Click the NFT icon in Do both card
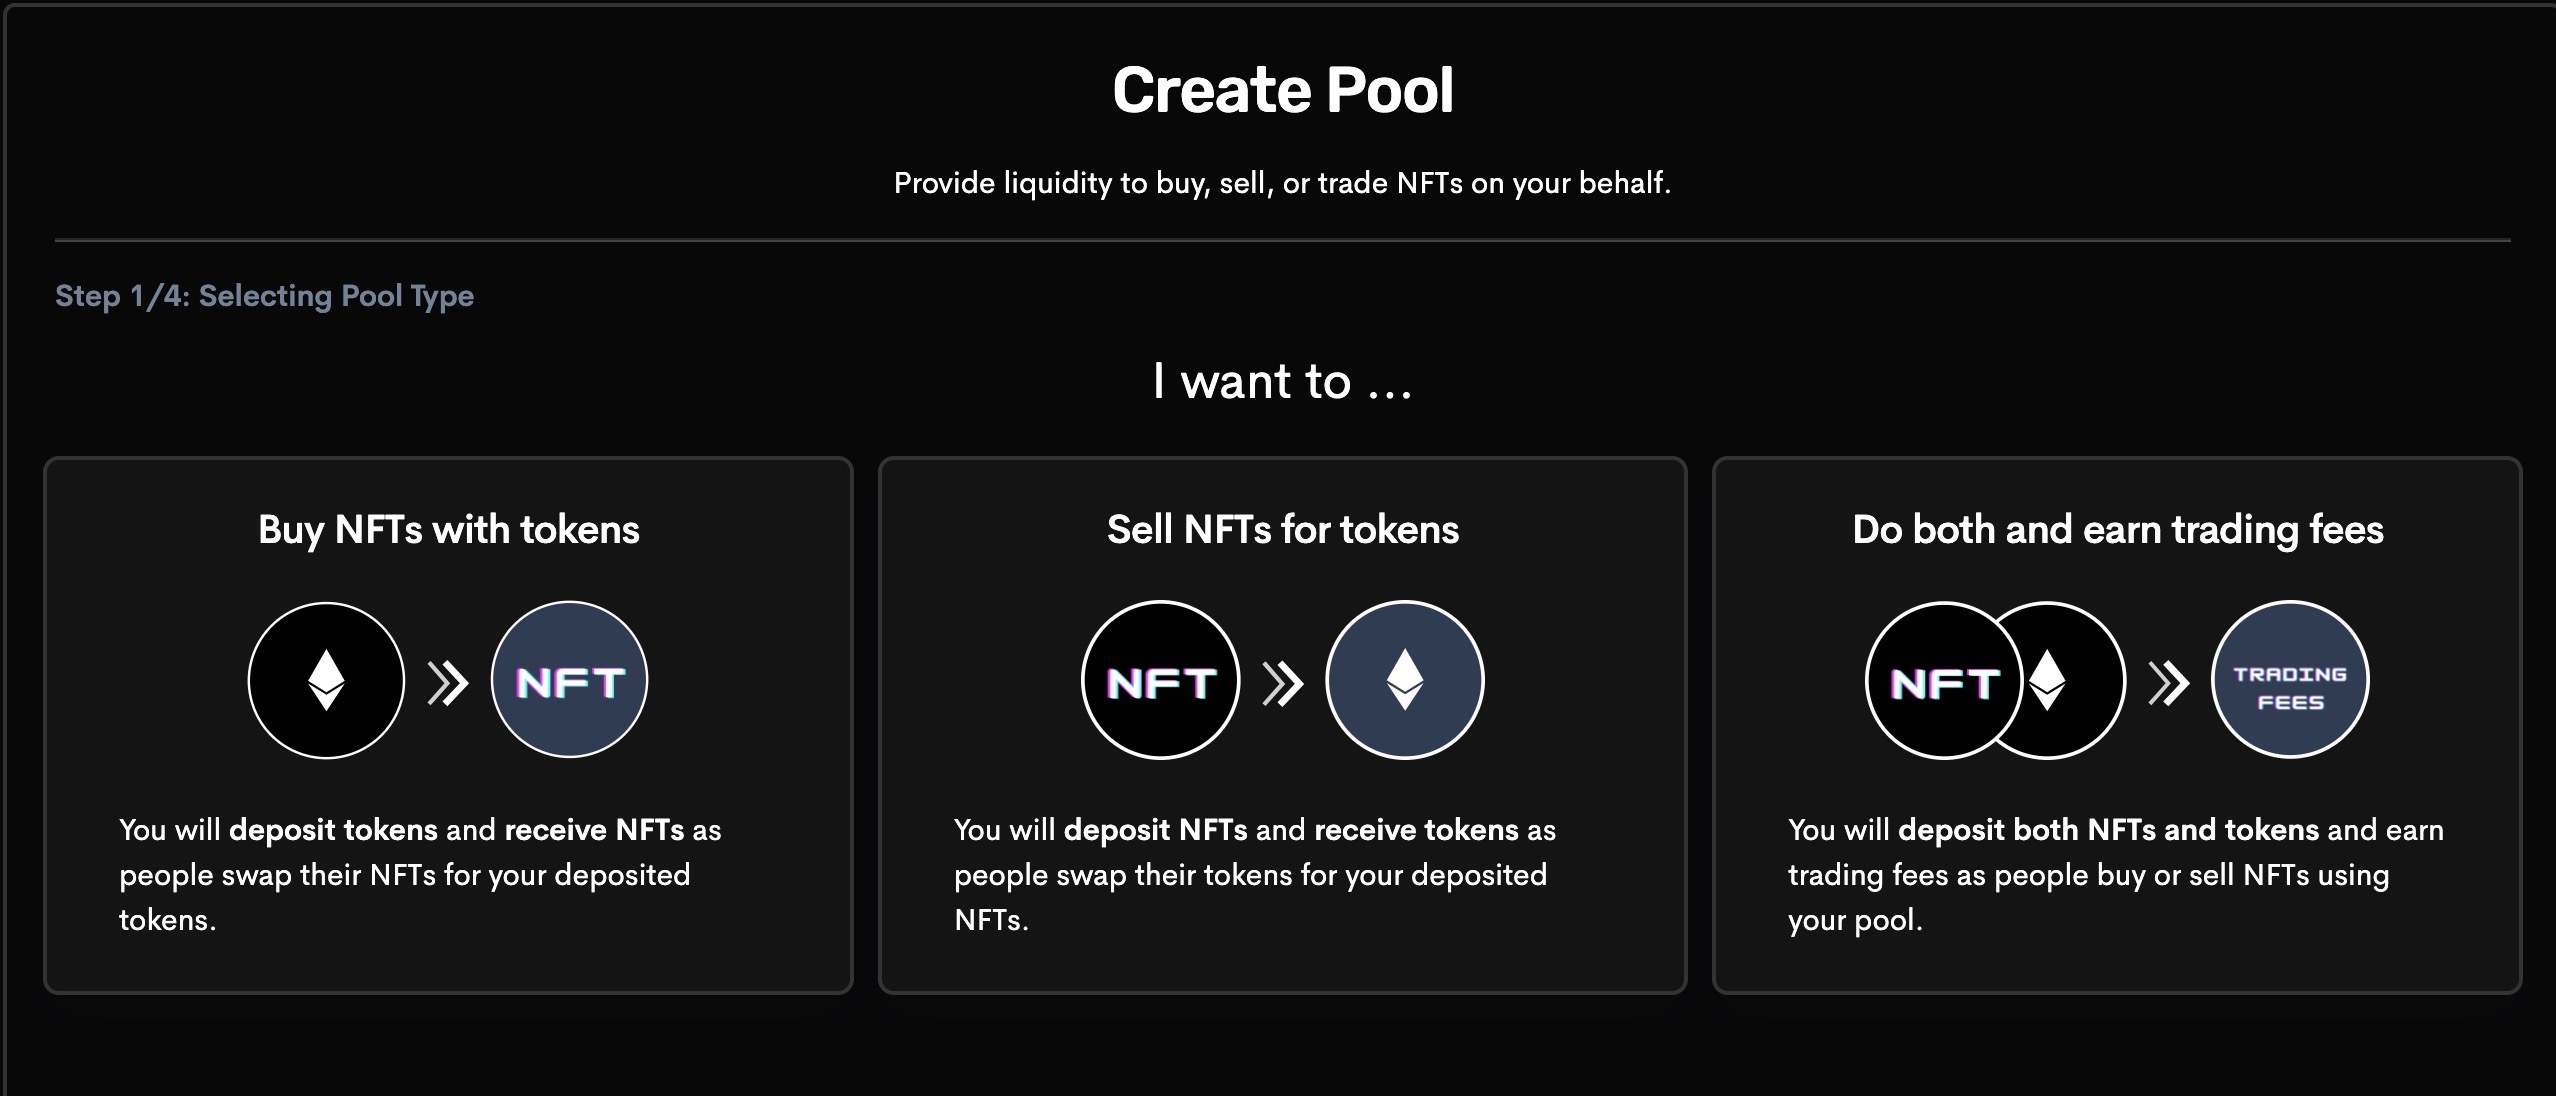The width and height of the screenshot is (2556, 1096). click(x=1943, y=681)
